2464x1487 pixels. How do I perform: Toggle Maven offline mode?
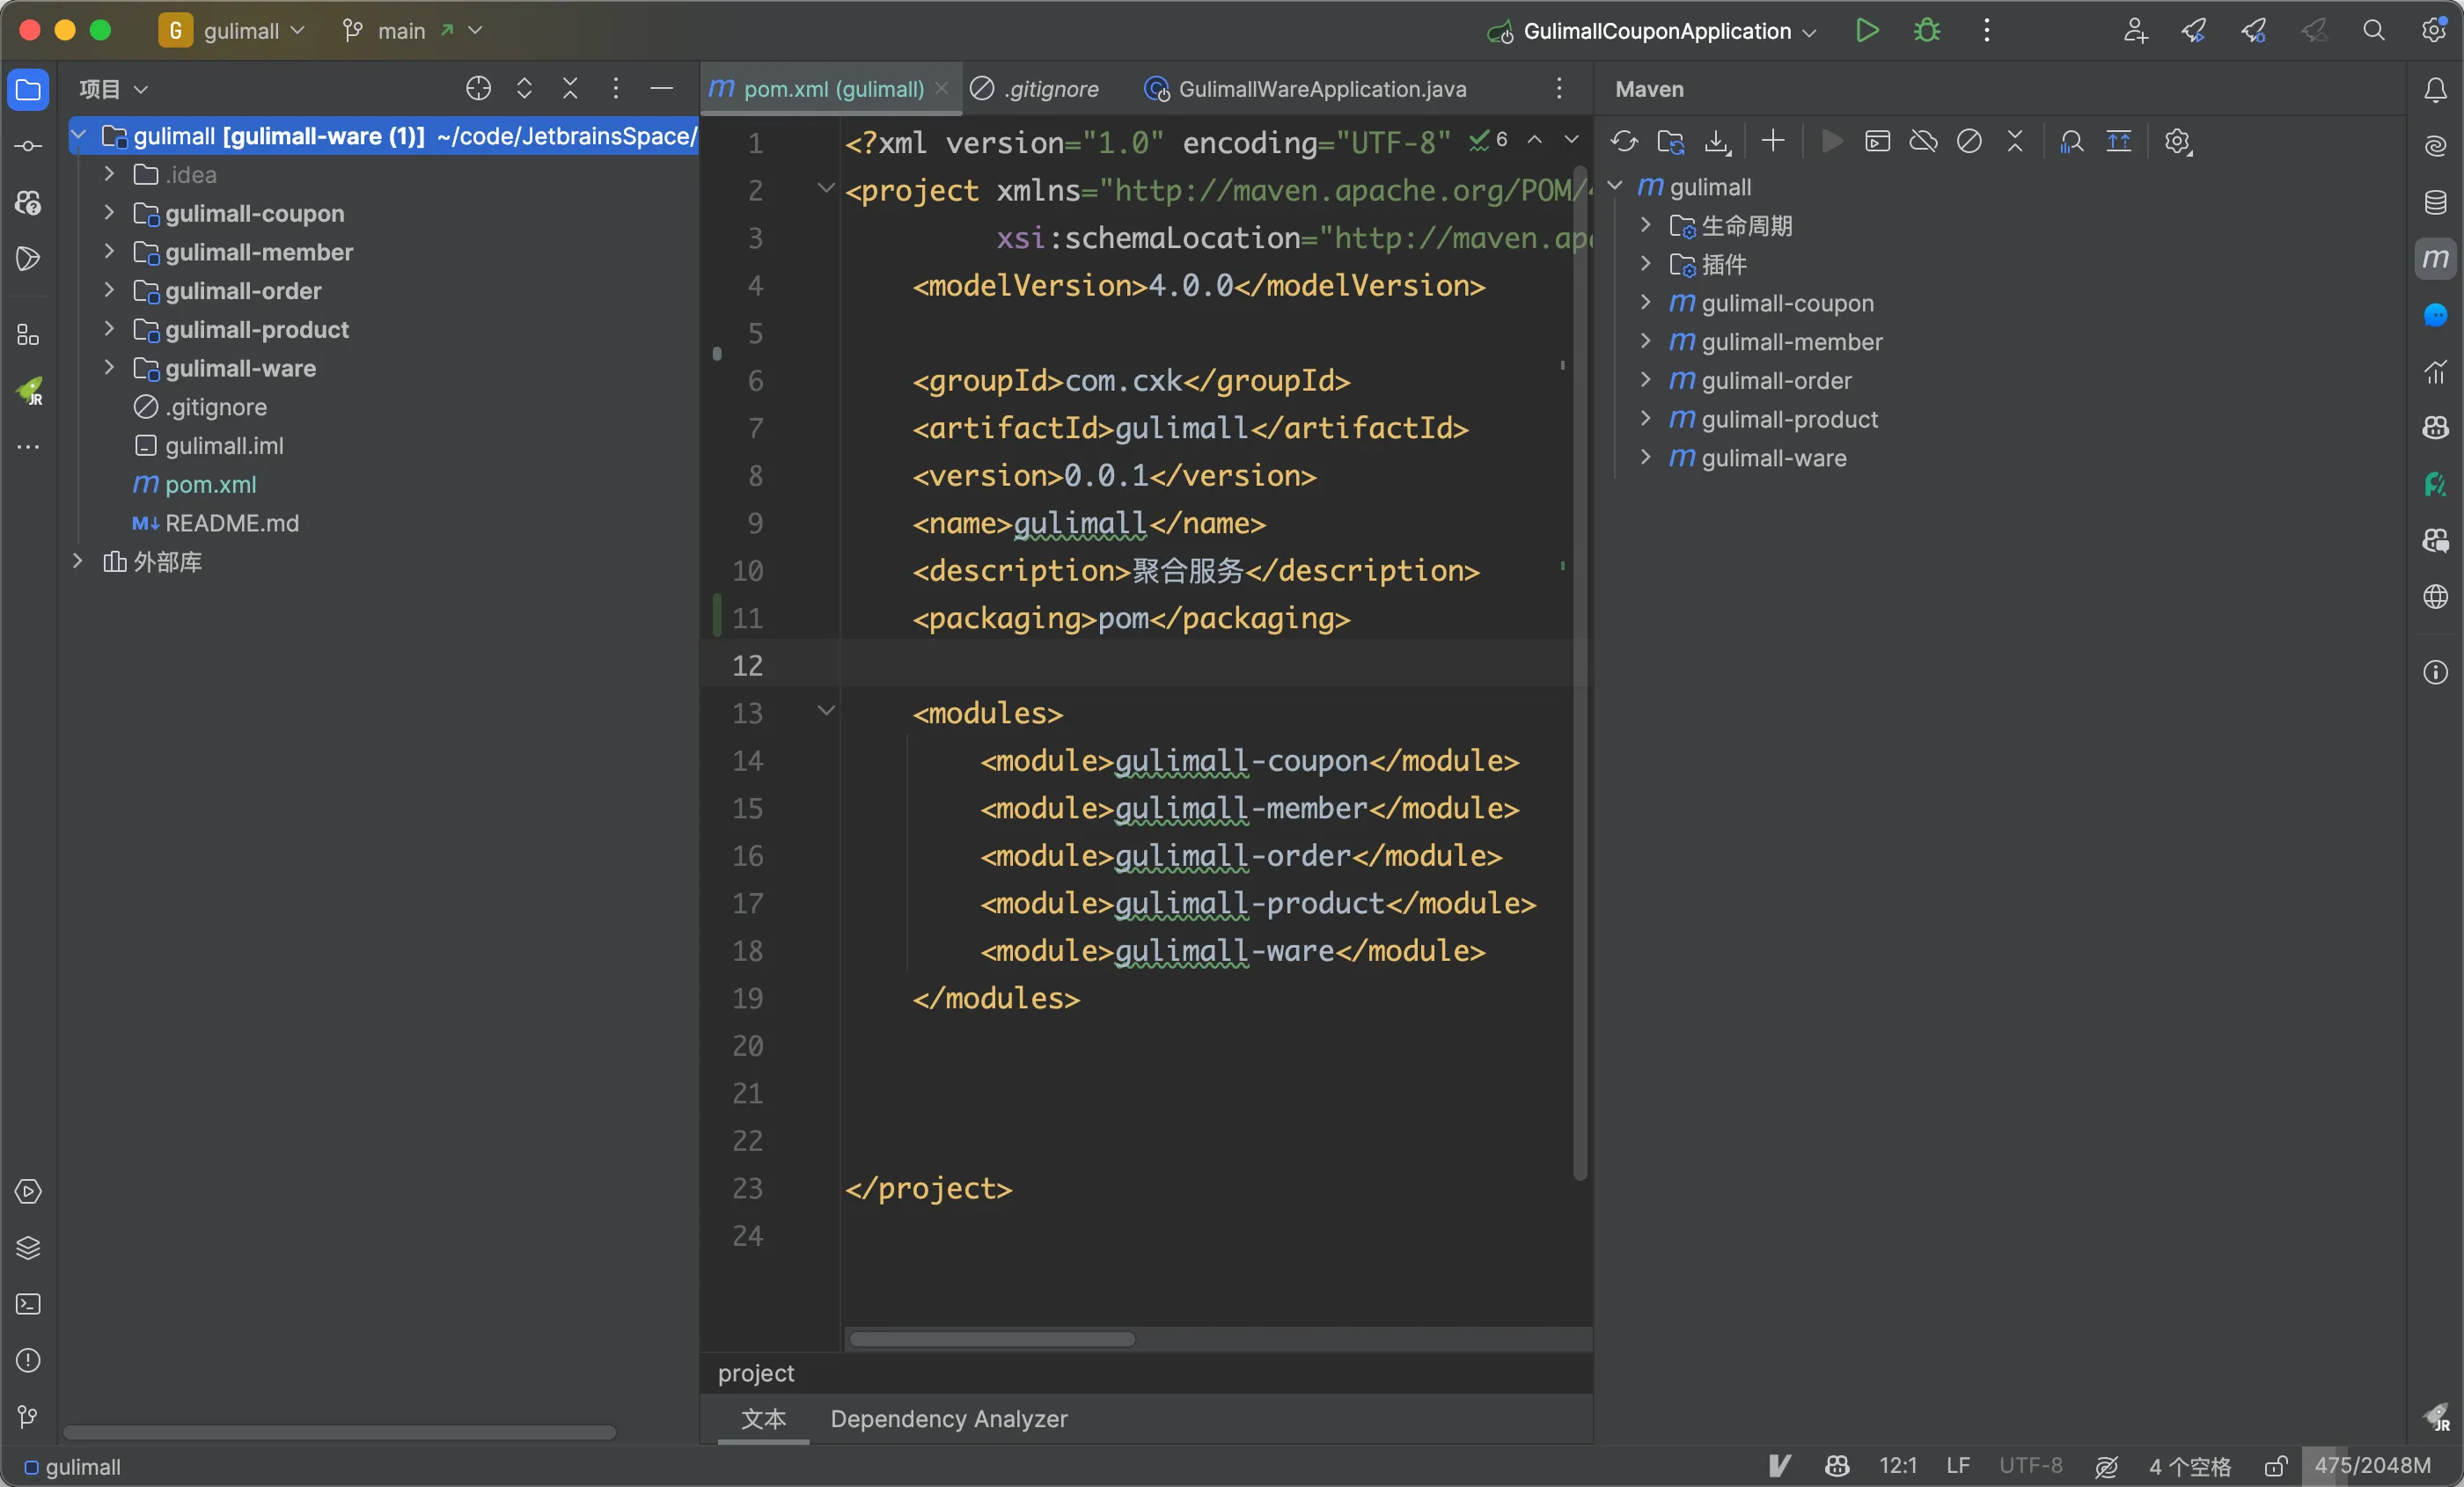click(1923, 141)
